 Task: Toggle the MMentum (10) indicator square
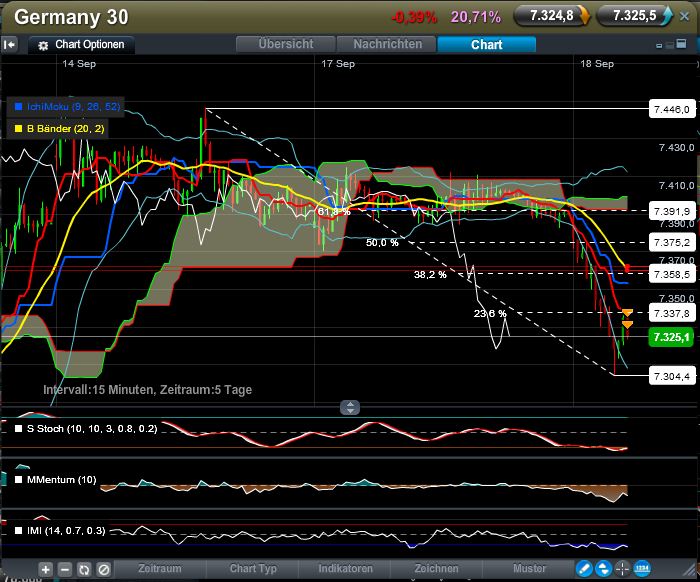click(19, 480)
